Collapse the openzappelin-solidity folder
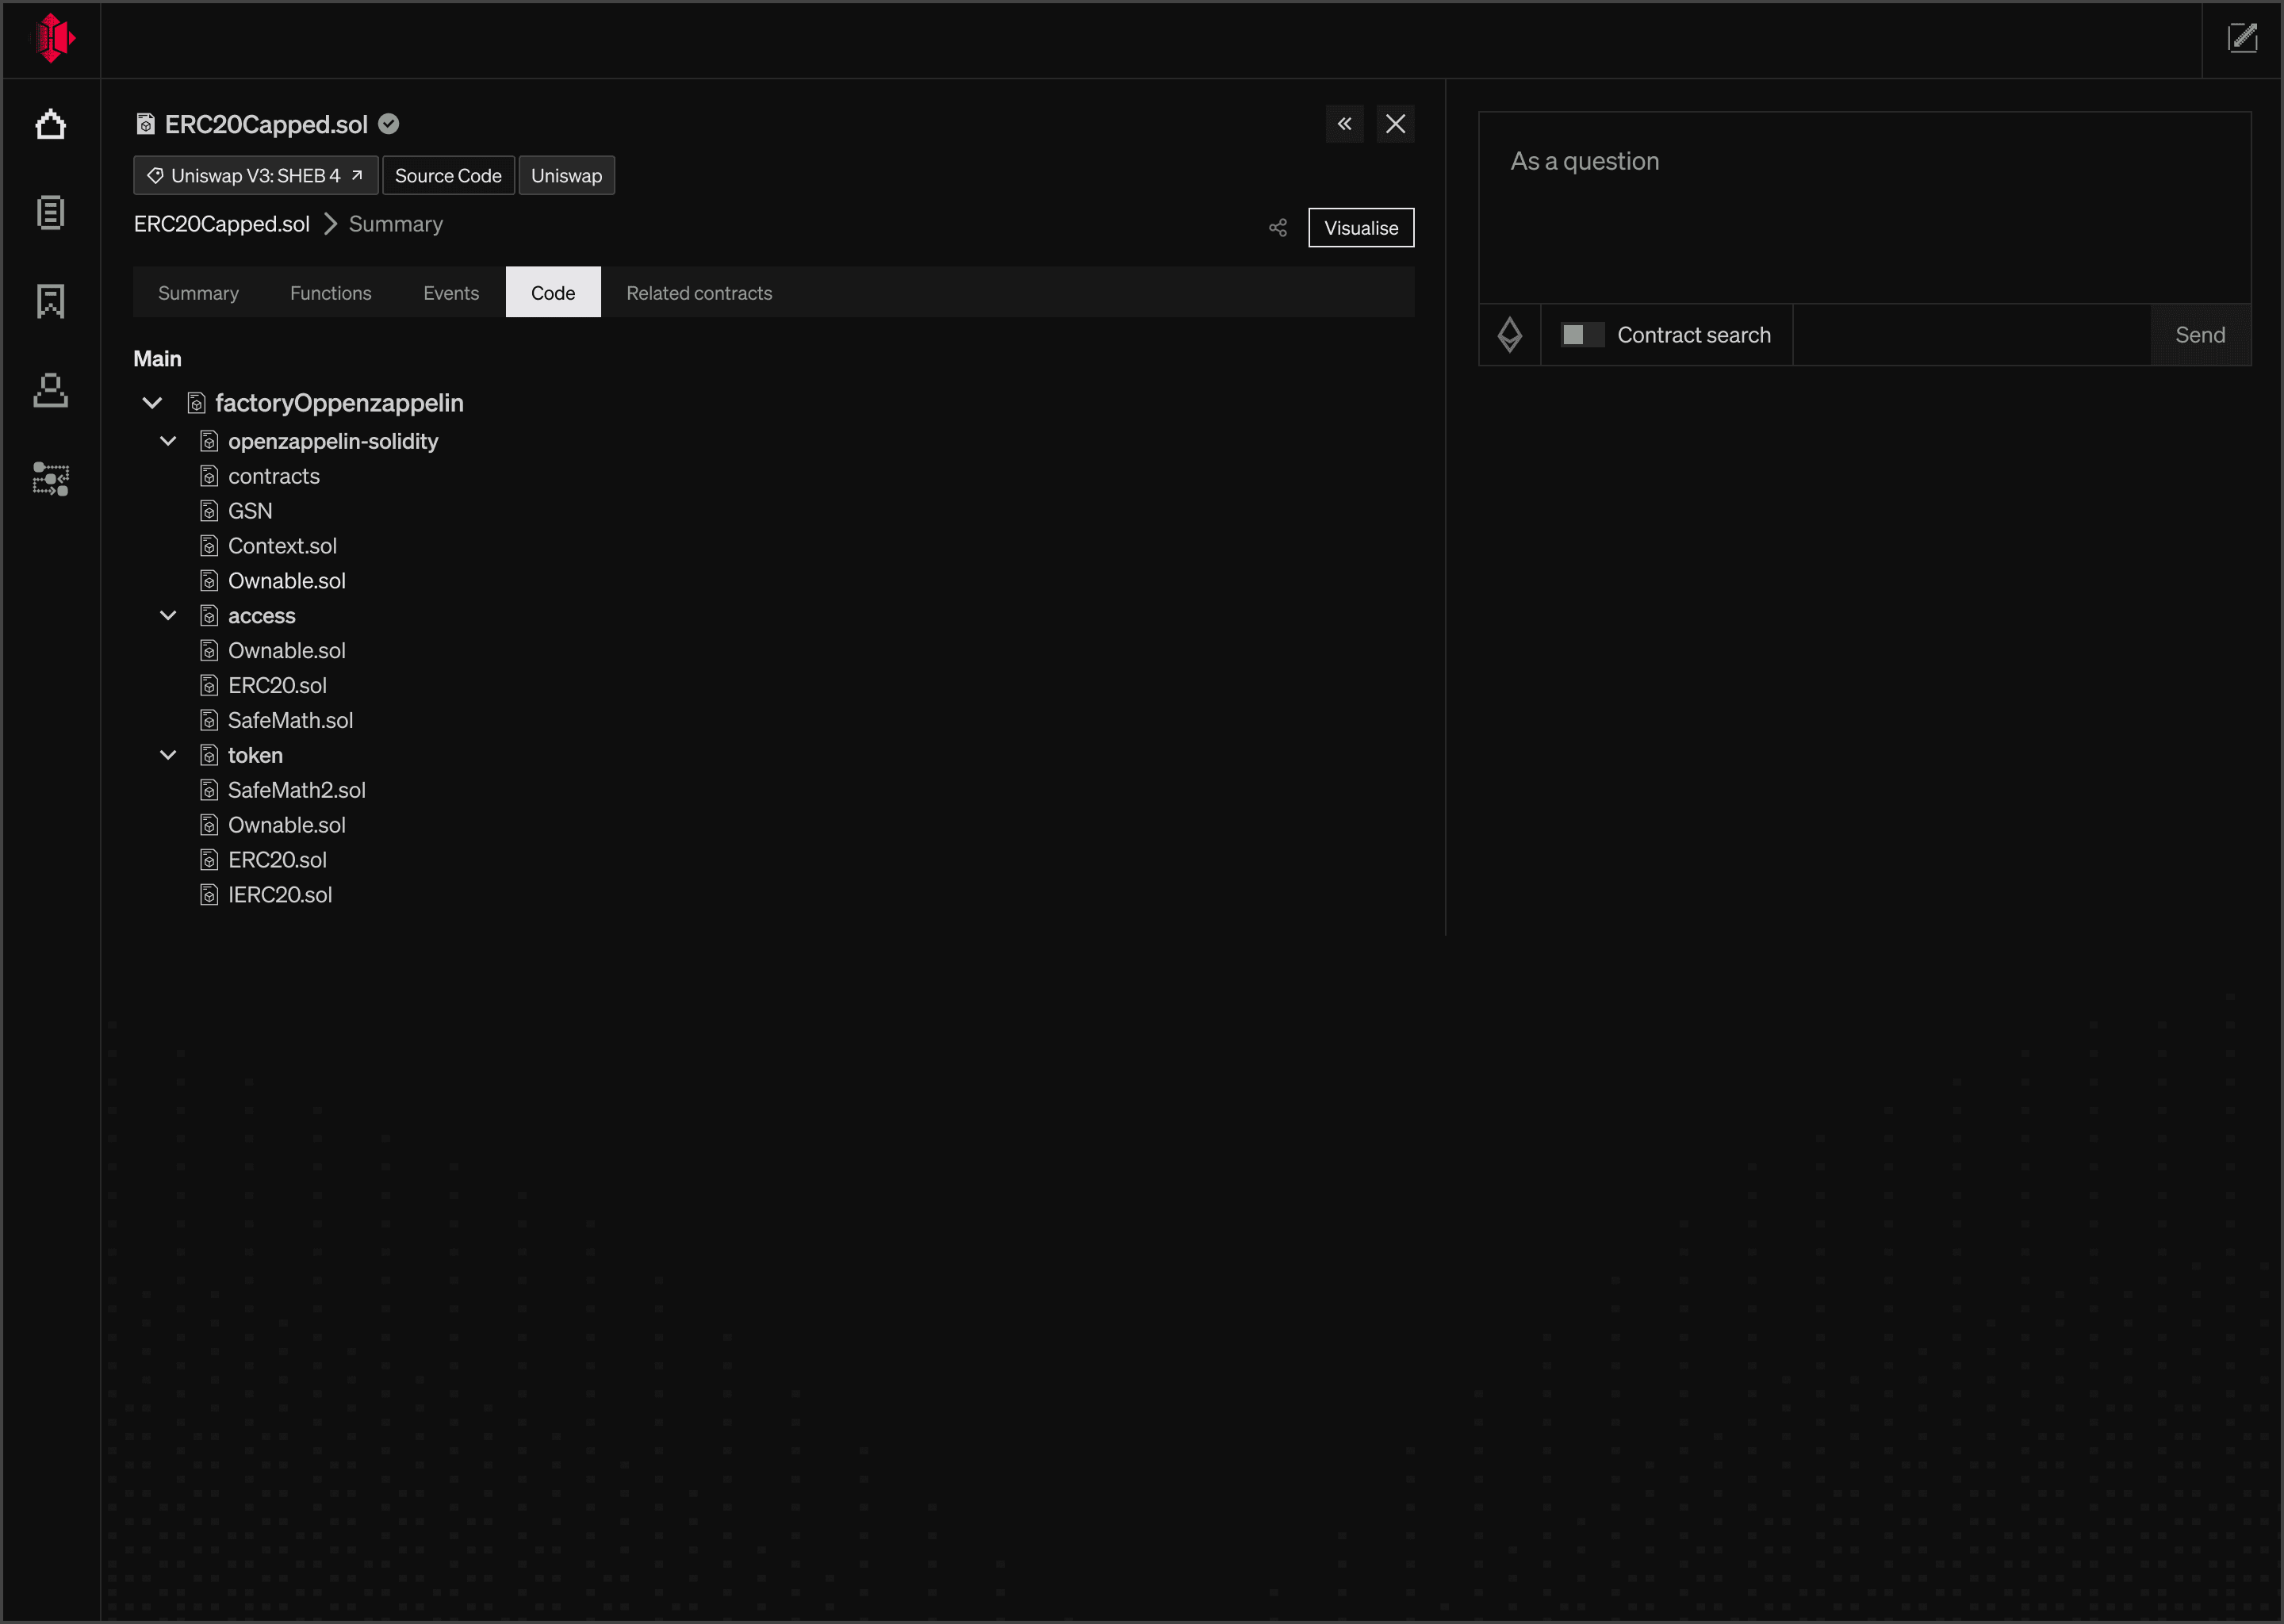Image resolution: width=2284 pixels, height=1624 pixels. tap(168, 441)
